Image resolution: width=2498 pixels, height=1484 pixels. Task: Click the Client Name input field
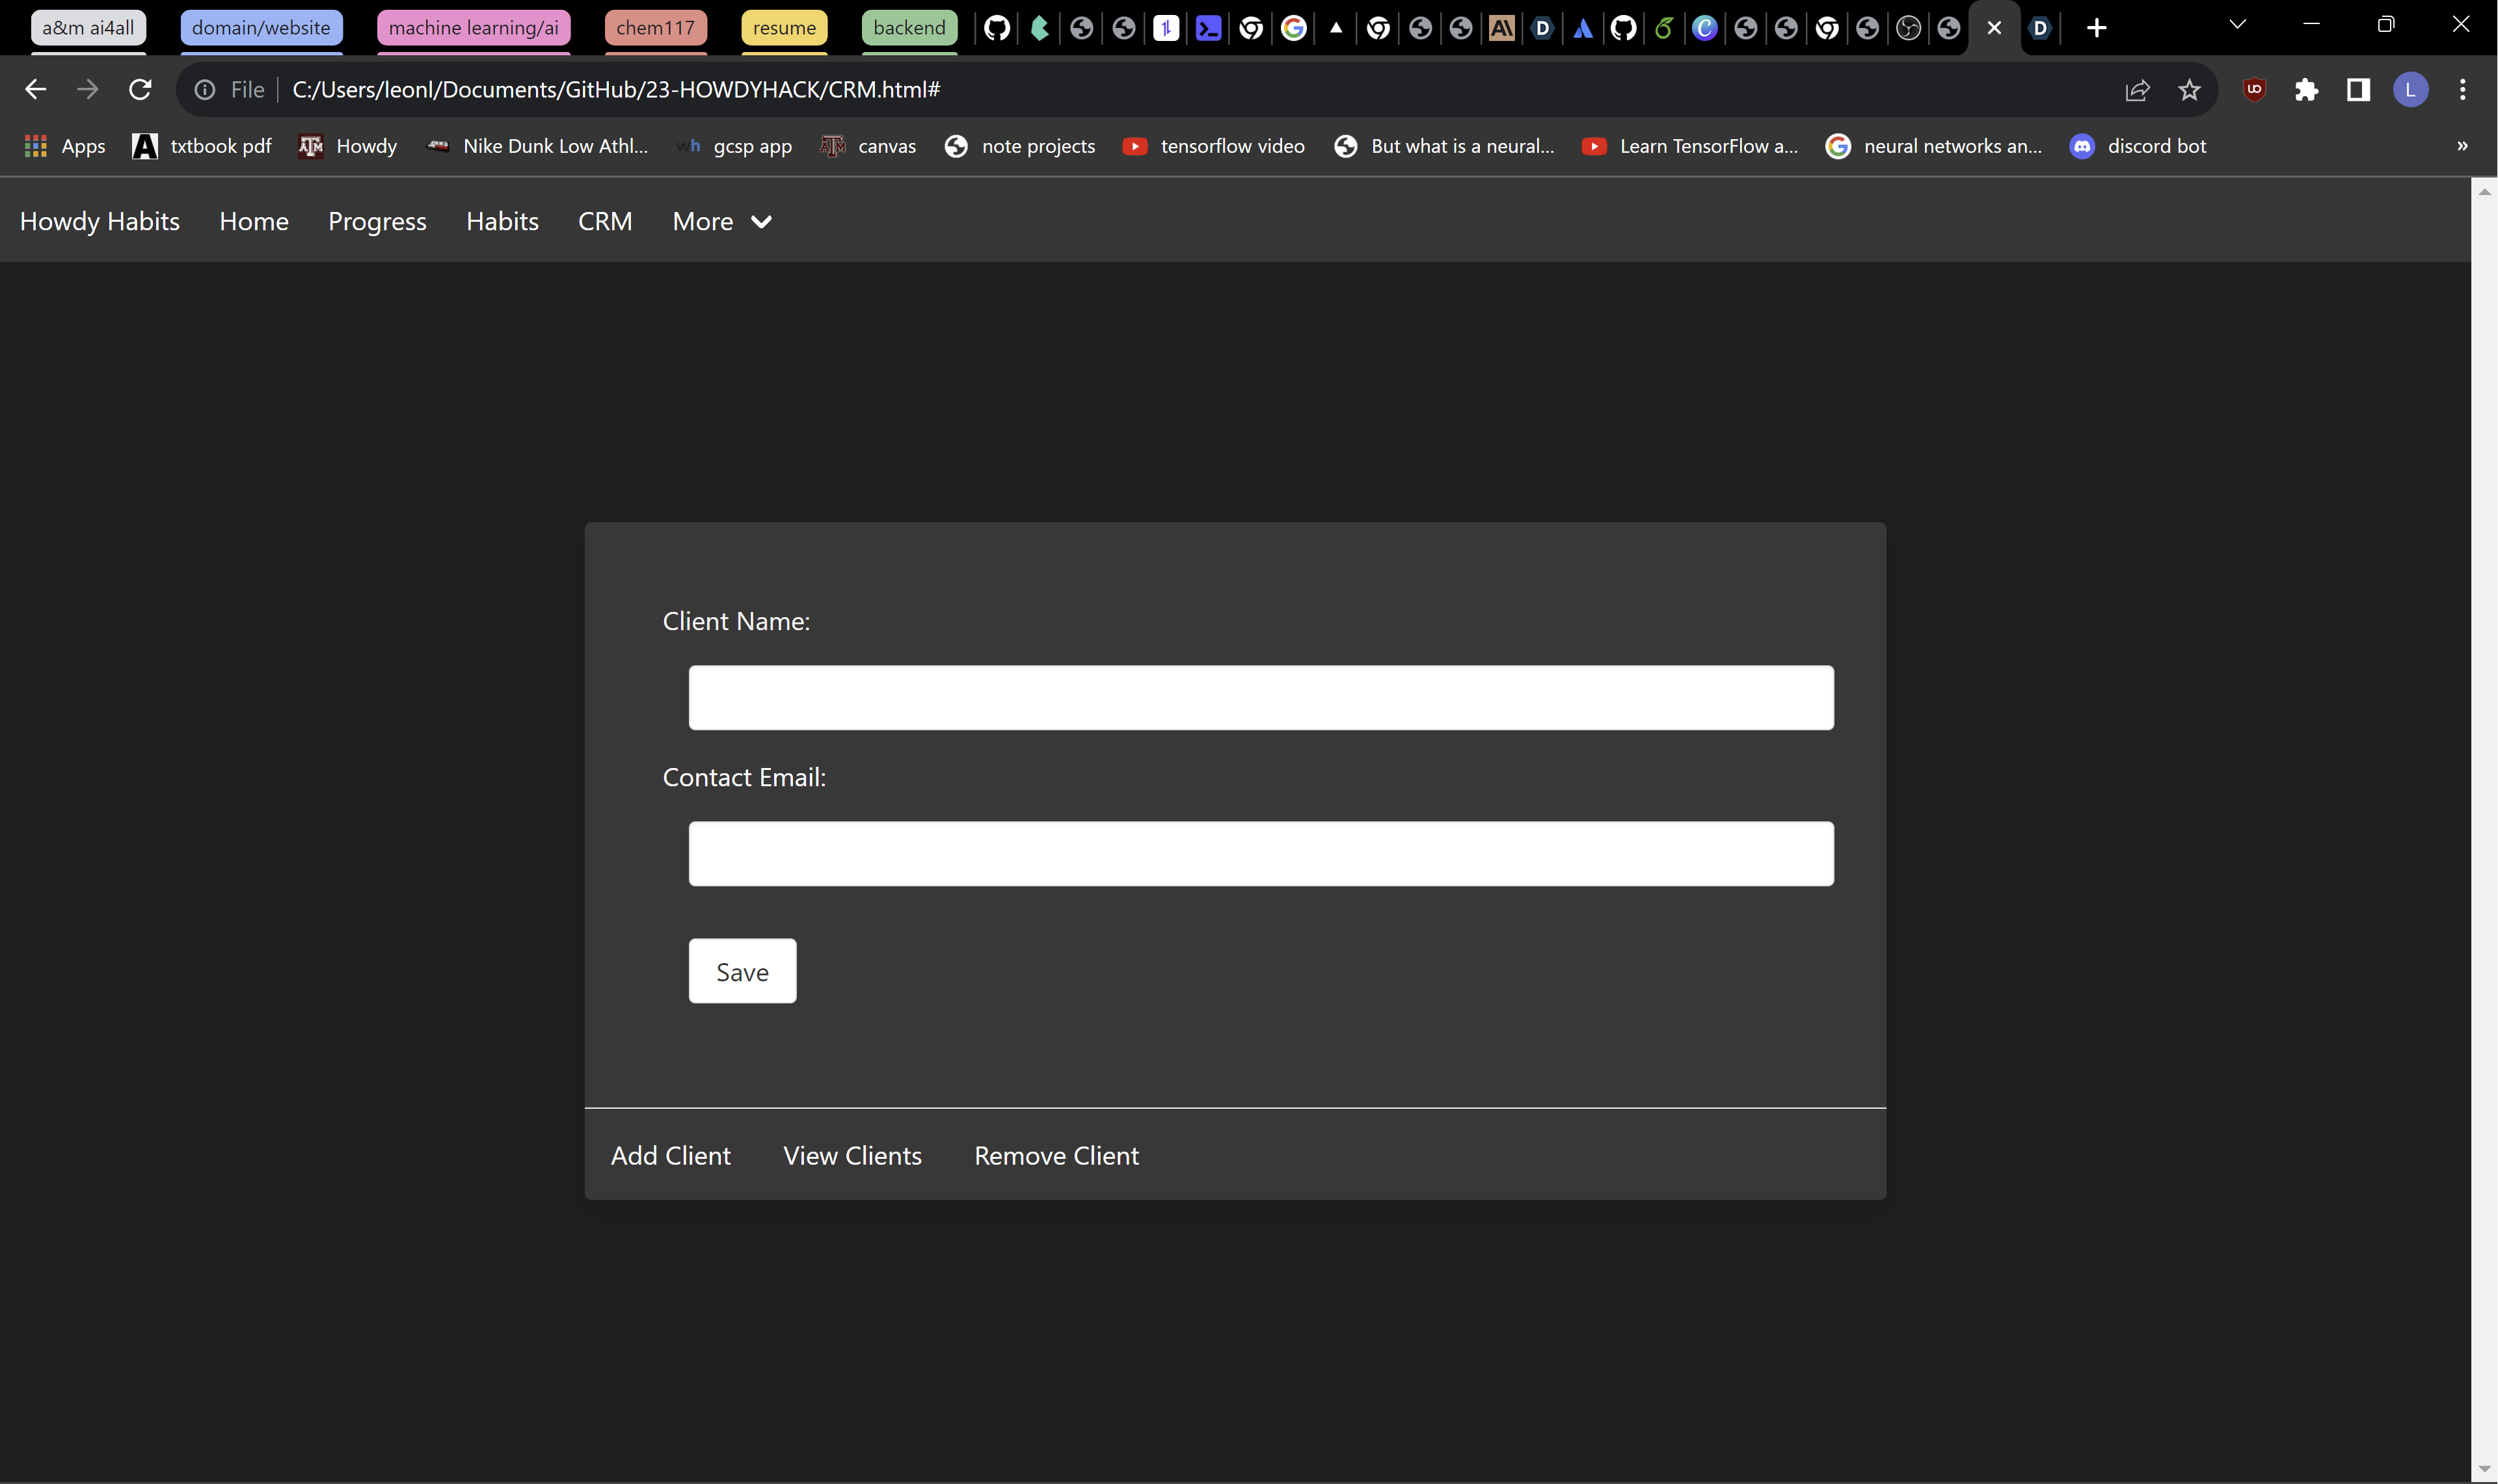[1260, 697]
